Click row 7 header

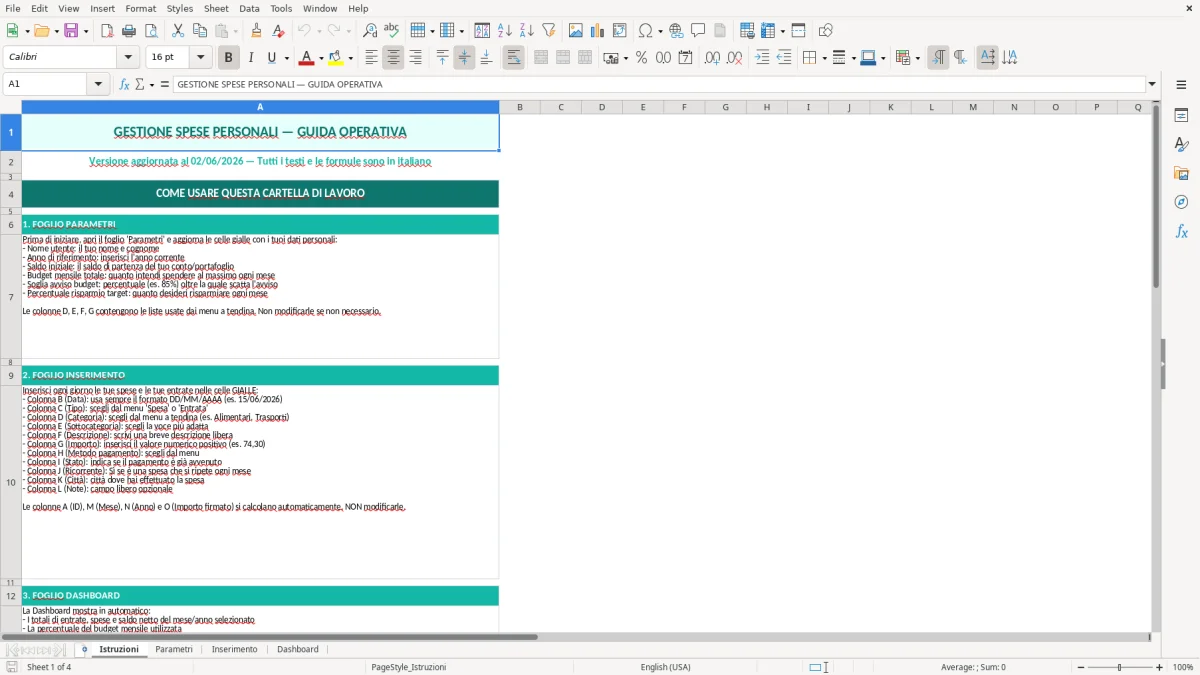point(11,297)
